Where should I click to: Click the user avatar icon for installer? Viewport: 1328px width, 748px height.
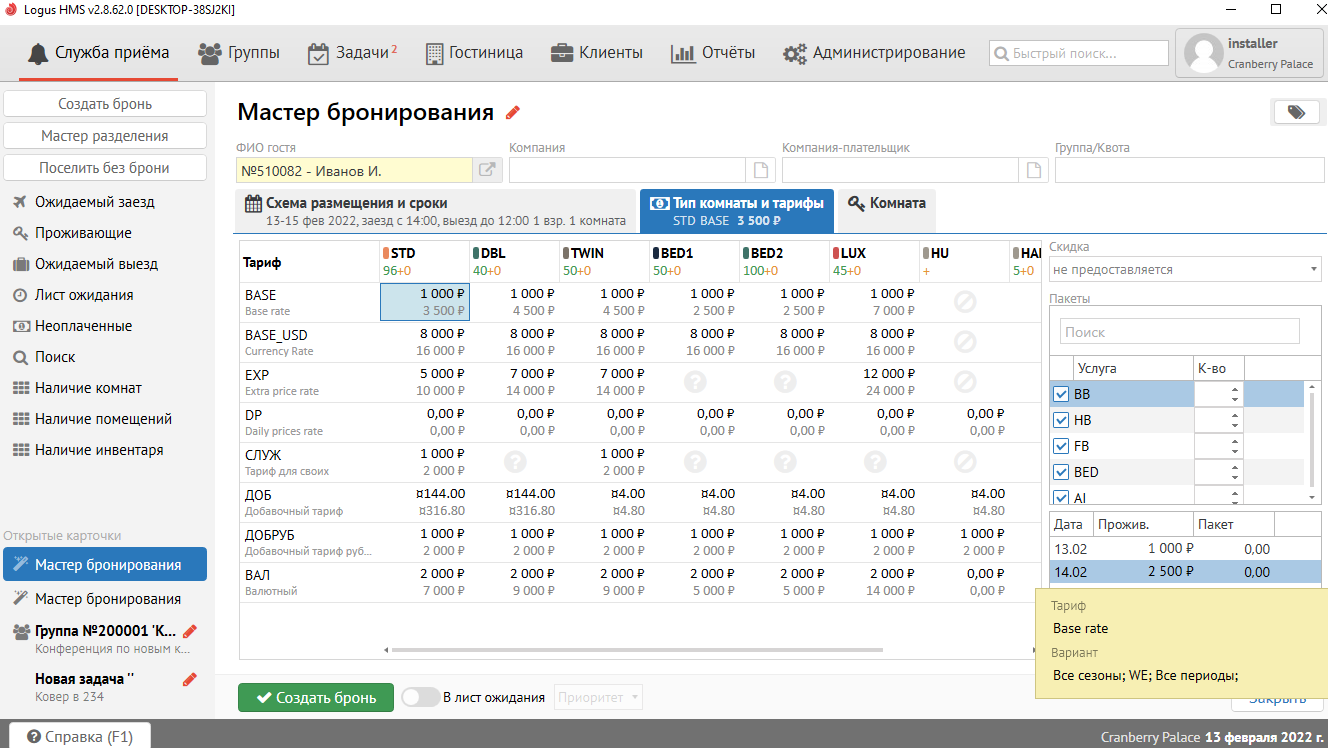click(x=1203, y=53)
